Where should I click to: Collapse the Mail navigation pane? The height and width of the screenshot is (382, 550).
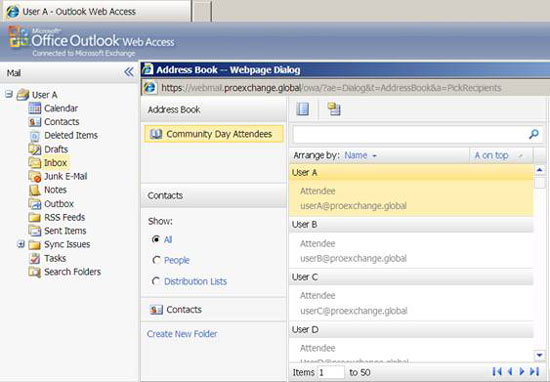click(x=129, y=72)
